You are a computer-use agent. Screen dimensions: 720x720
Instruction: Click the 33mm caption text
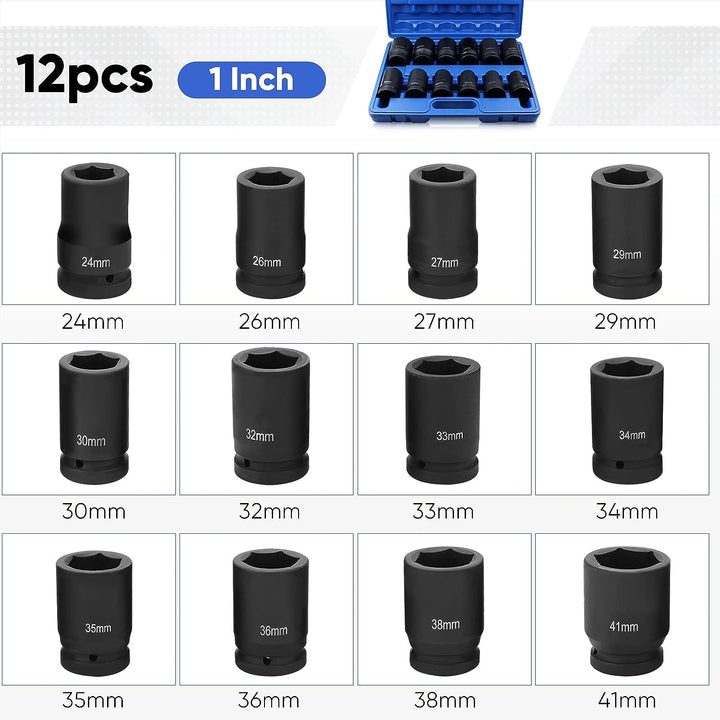443,511
